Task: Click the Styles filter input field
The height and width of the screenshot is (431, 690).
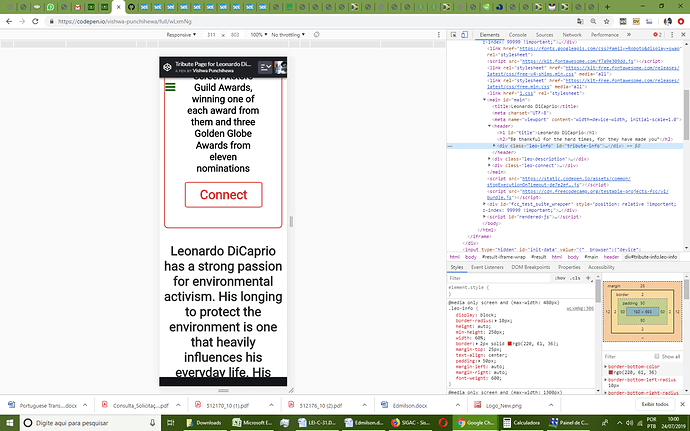Action: 499,278
